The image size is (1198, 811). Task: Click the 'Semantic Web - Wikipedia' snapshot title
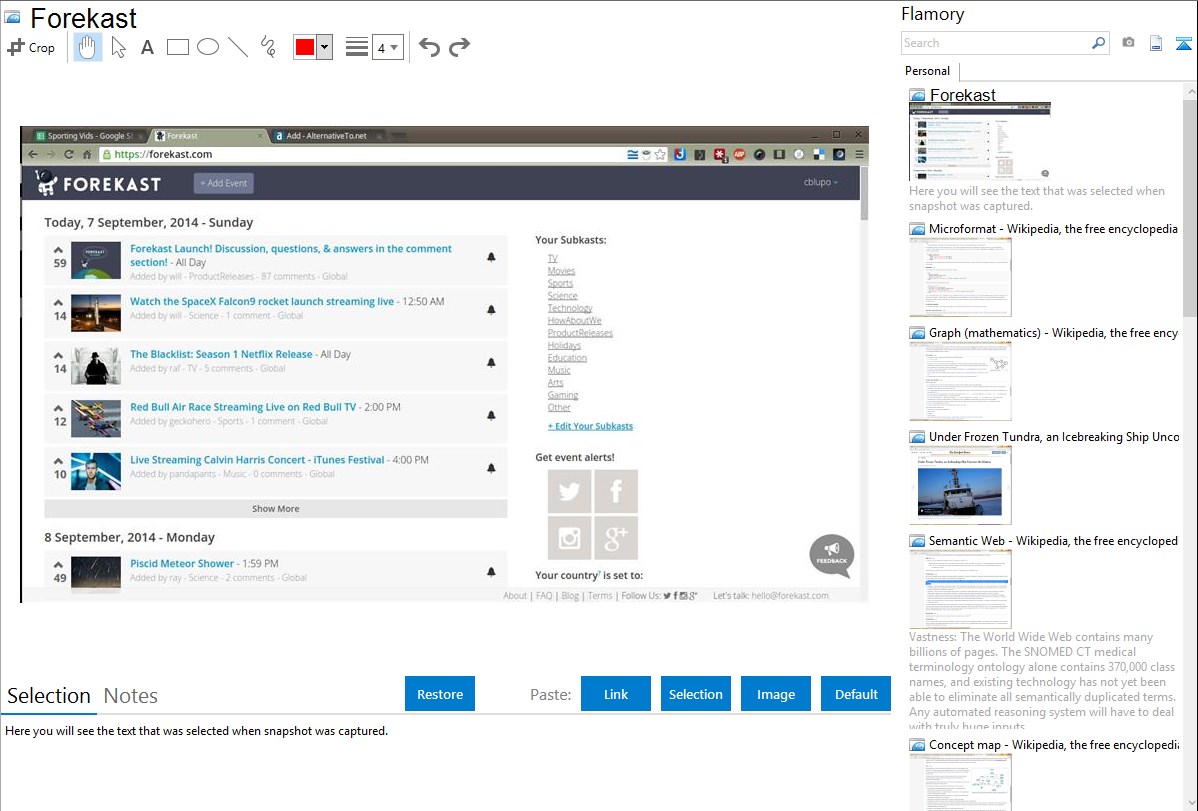[1053, 541]
